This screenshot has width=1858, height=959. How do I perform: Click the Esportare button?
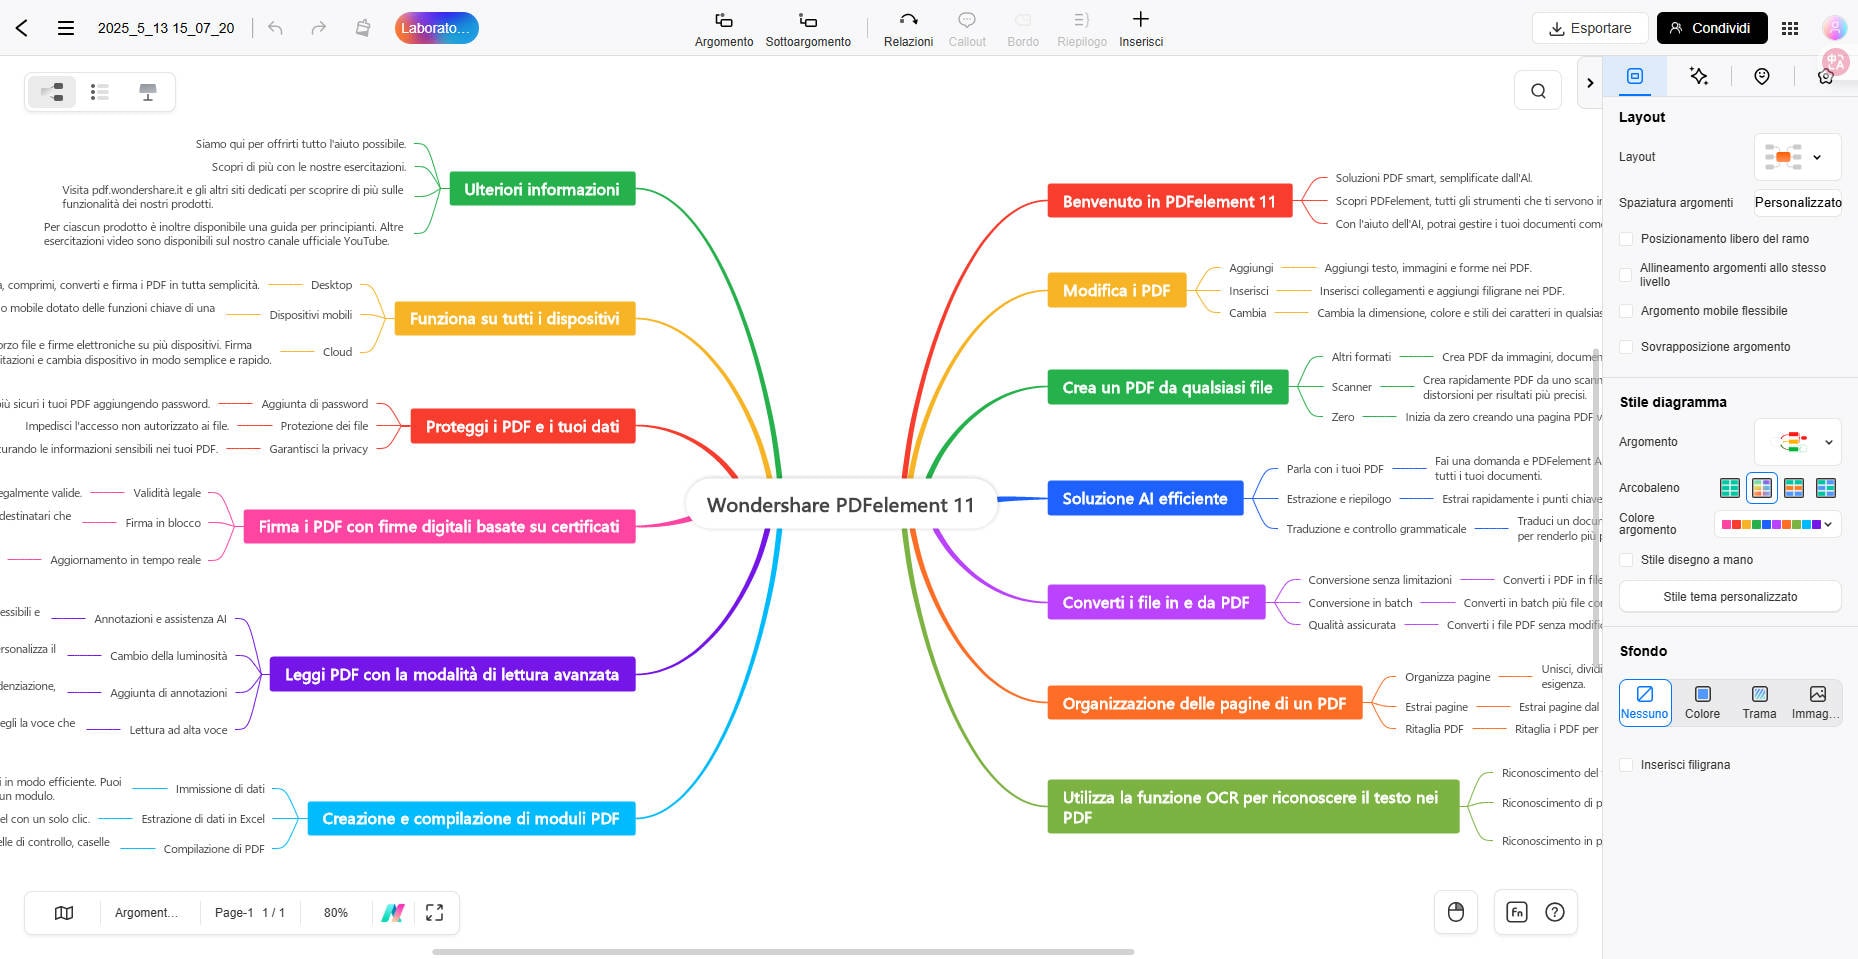pos(1590,28)
